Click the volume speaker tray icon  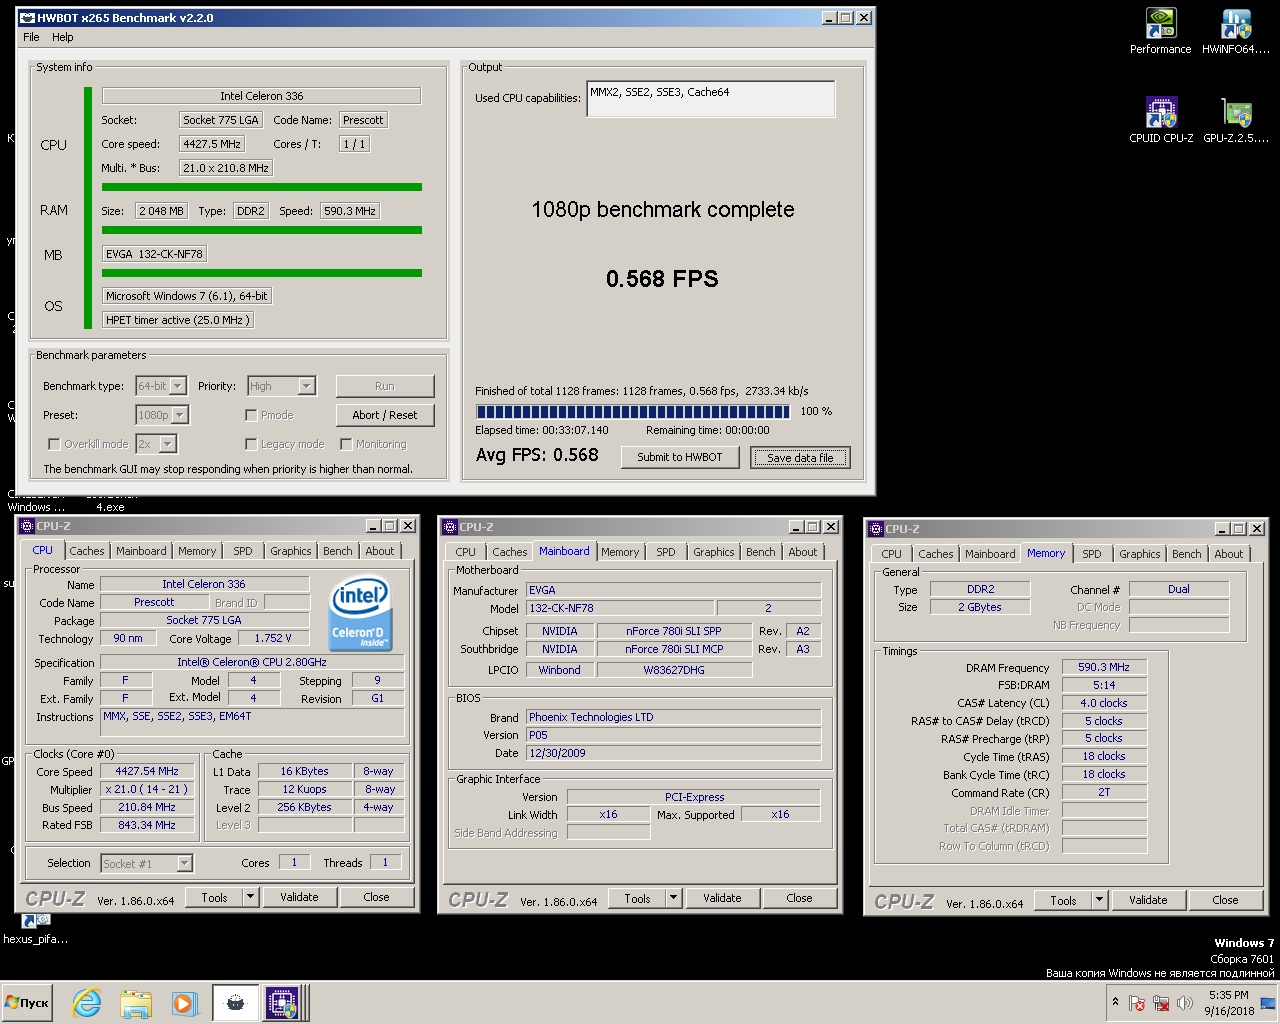tap(1185, 1003)
